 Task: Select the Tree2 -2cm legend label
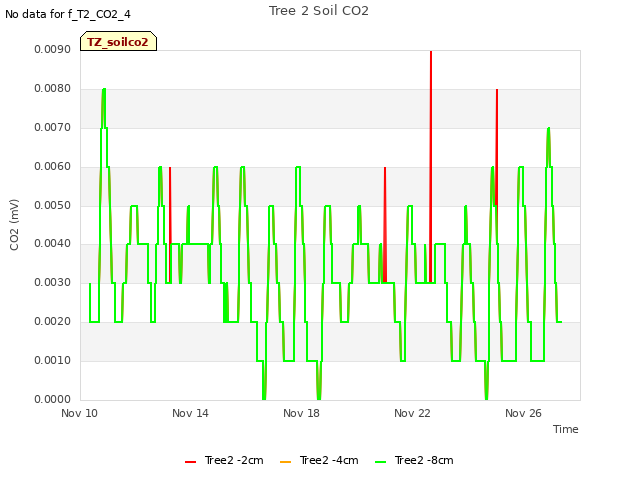(x=234, y=460)
